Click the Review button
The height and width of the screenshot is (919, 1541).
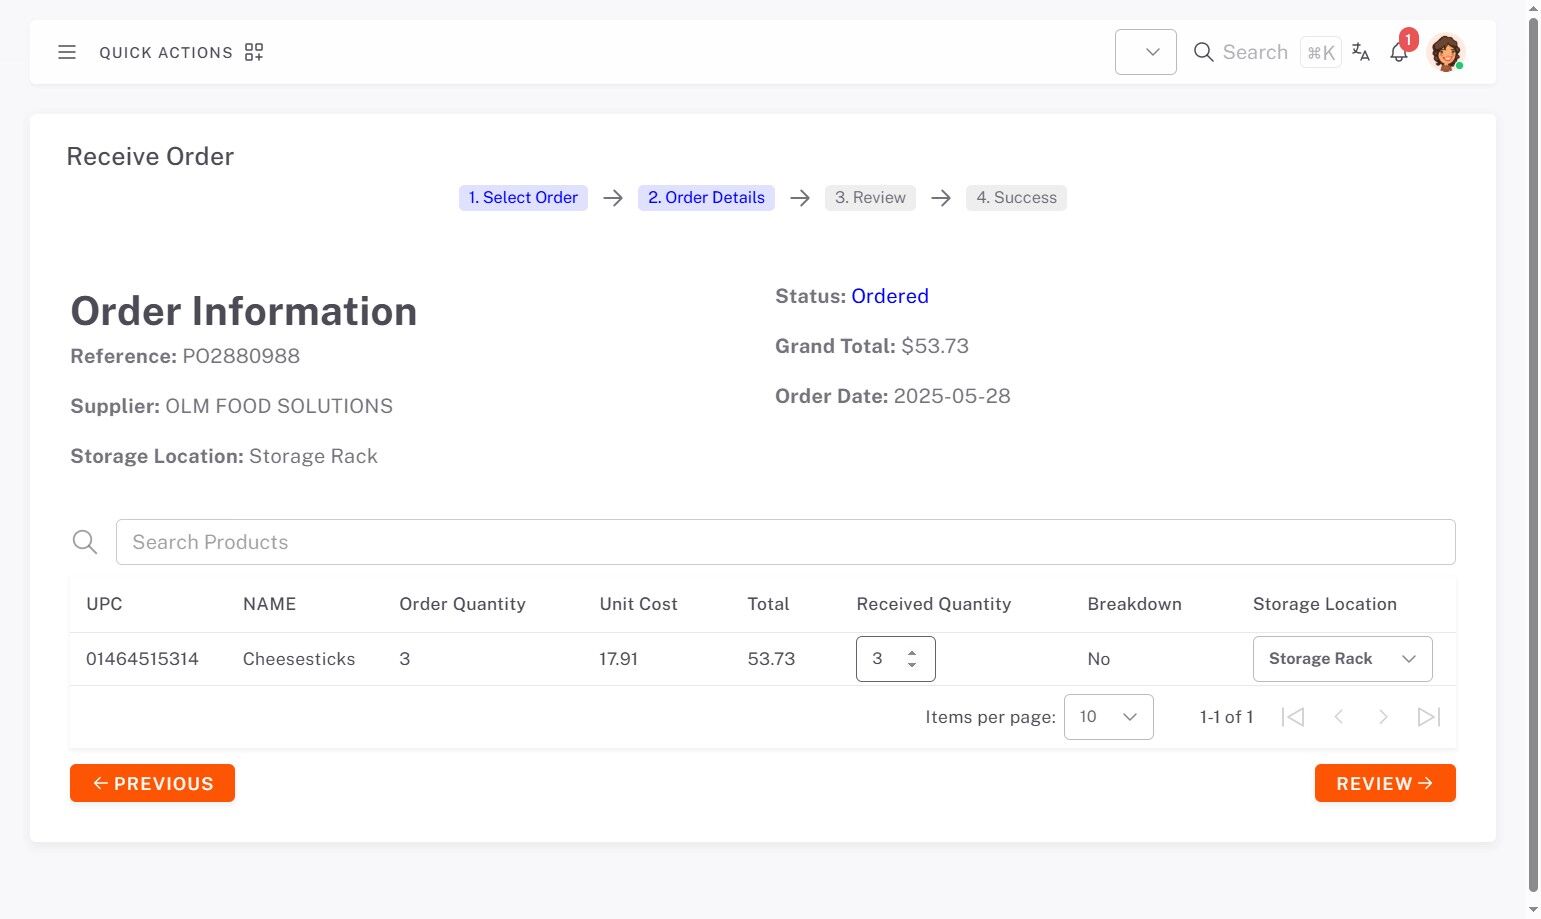(x=1384, y=783)
